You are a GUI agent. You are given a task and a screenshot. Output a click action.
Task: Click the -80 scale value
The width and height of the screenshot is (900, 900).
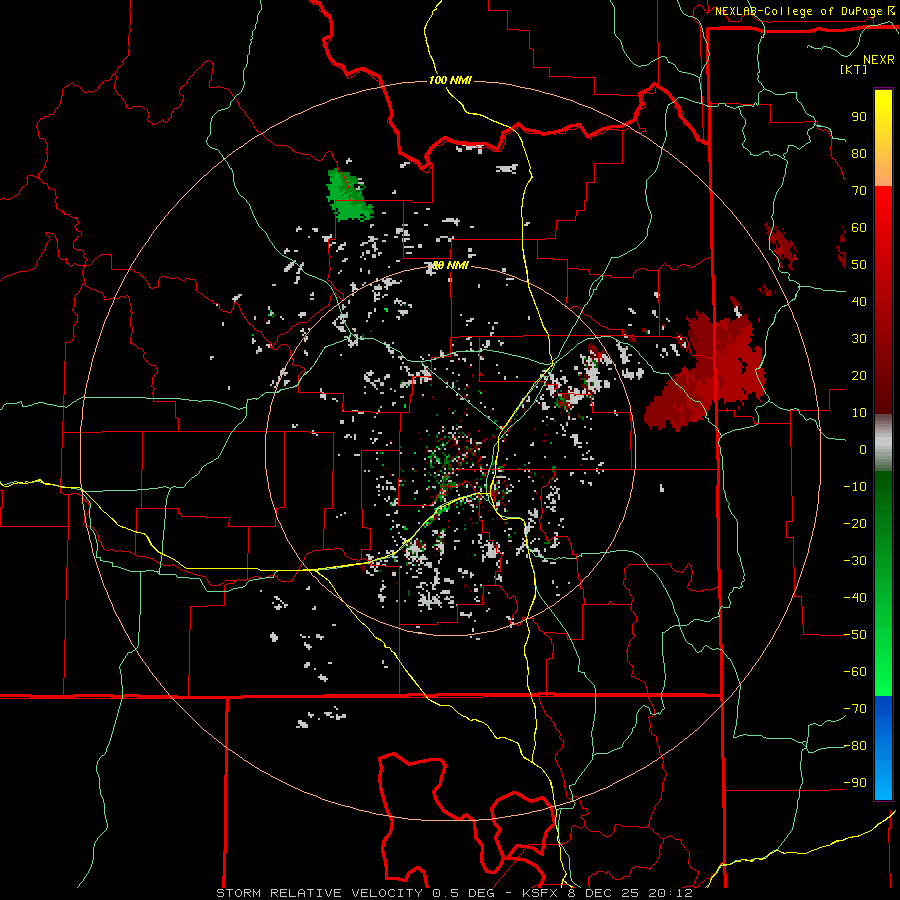click(x=855, y=746)
